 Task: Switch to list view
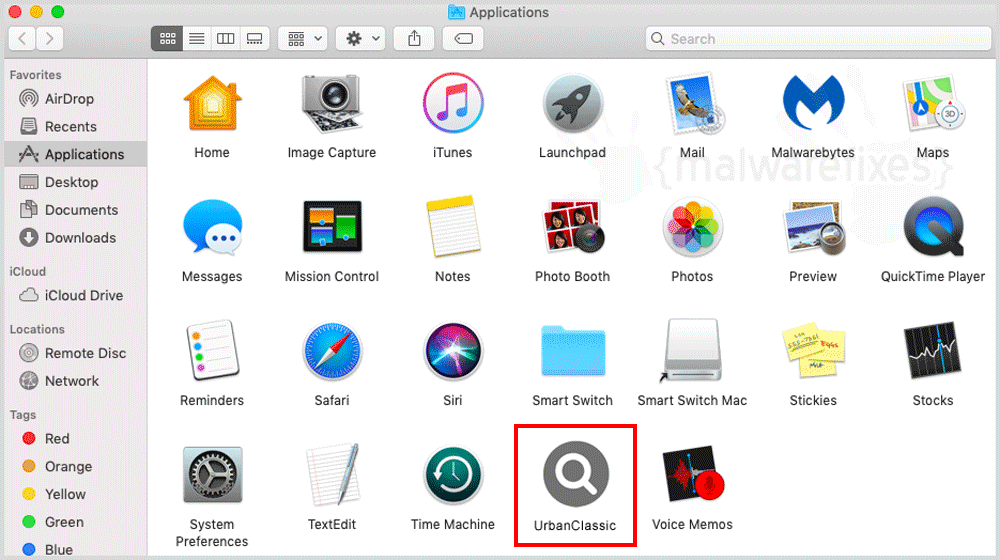click(x=196, y=39)
